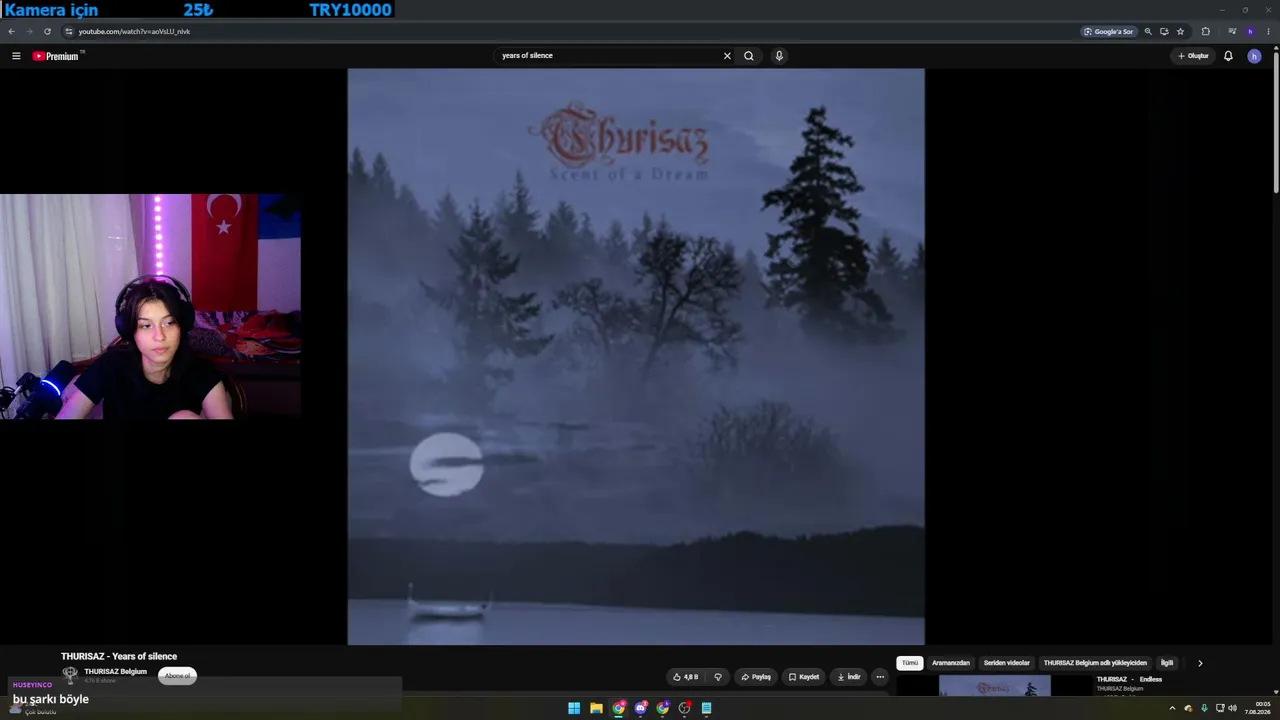
Task: Select the Aramanızdan filter chip
Action: pyautogui.click(x=951, y=663)
